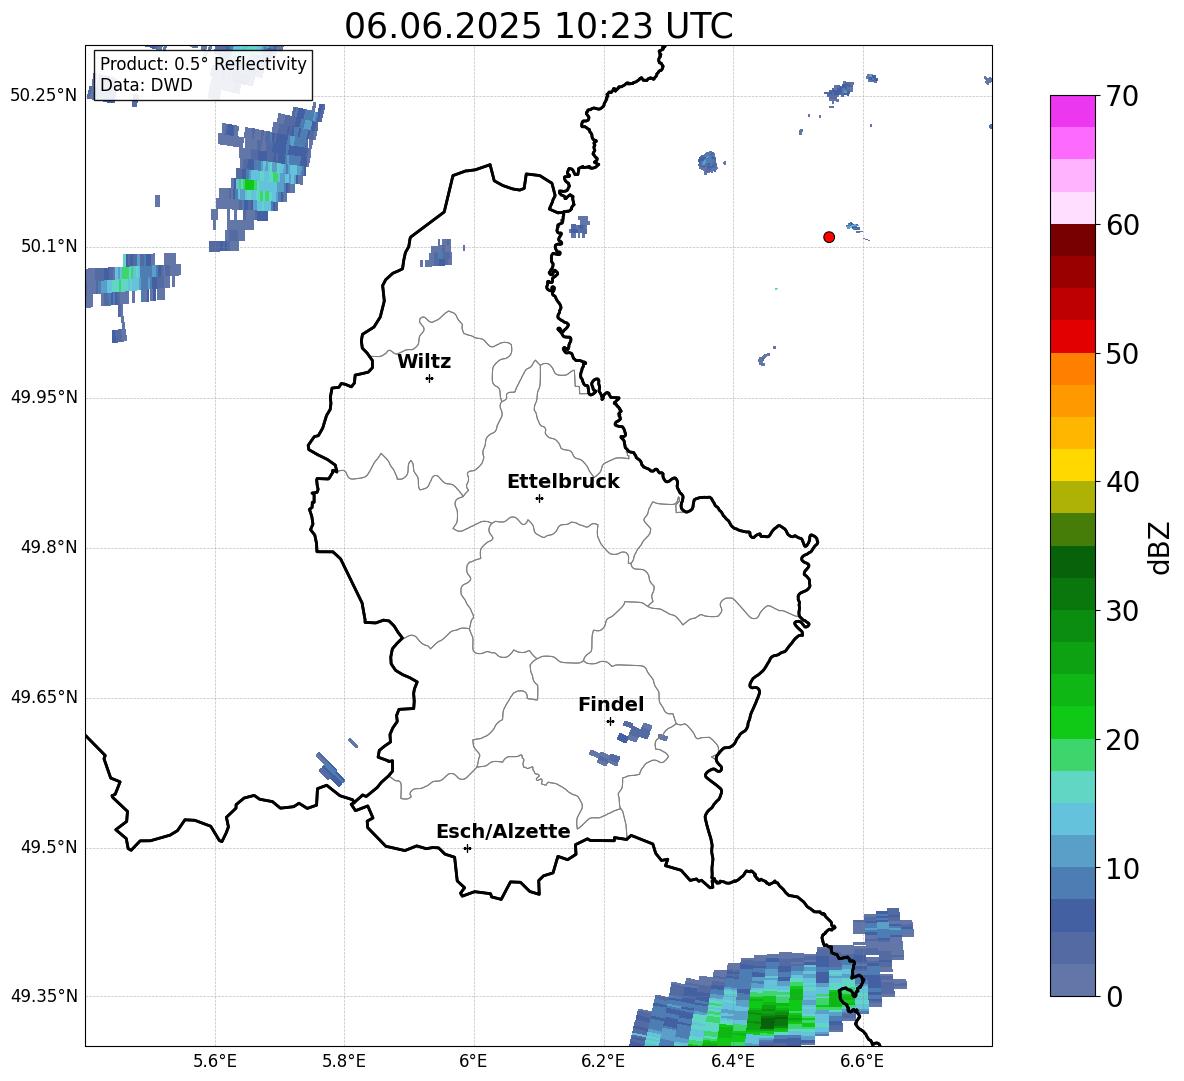Click the bright red 50 dBZ colorbar swatch
Image resolution: width=1184 pixels, height=1081 pixels.
tap(1072, 337)
